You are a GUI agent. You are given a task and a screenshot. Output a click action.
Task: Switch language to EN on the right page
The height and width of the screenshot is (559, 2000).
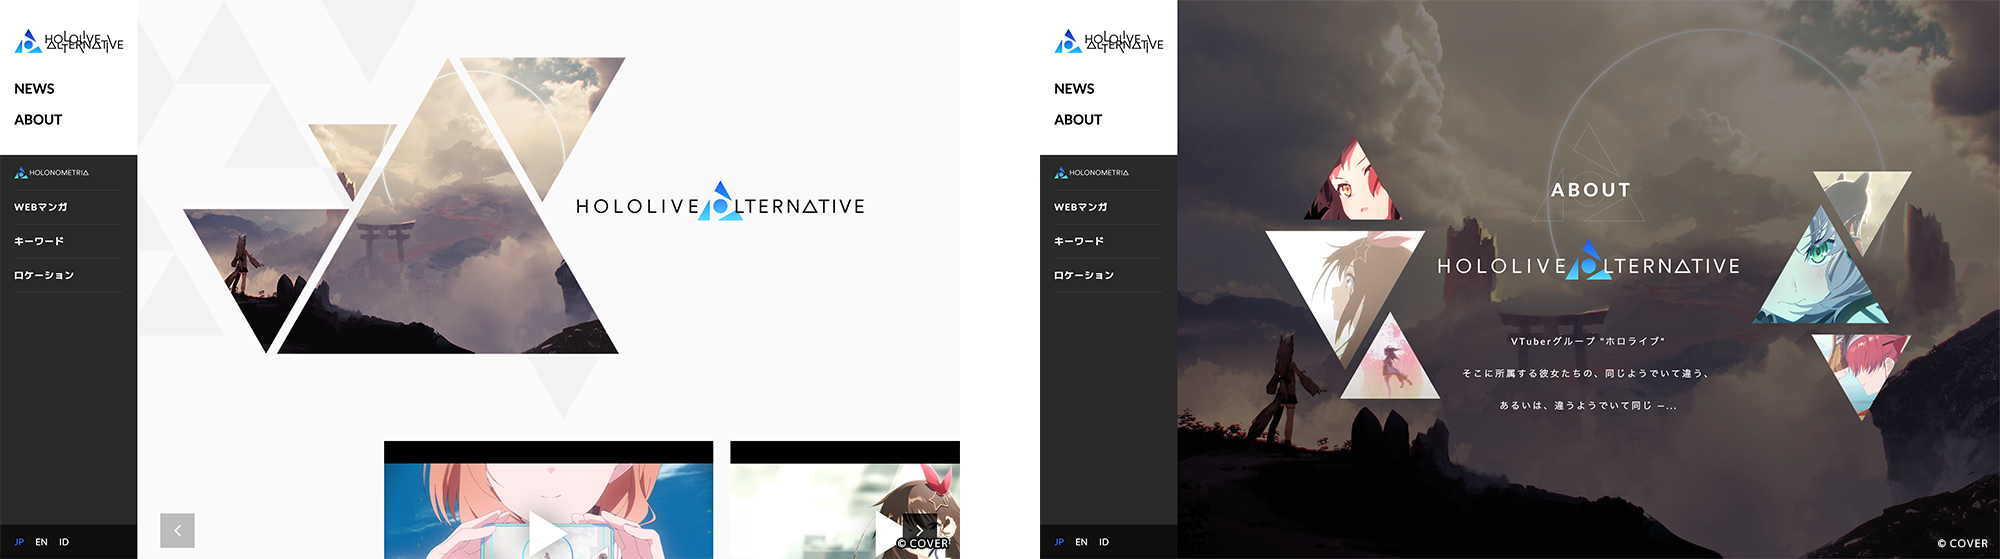[x=1081, y=542]
